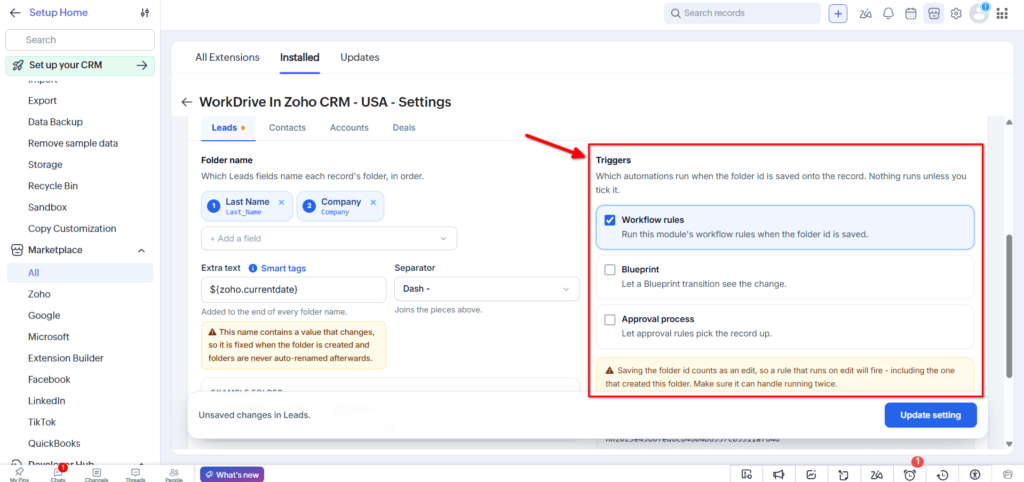Uncheck the Workflow rules trigger

(x=610, y=220)
